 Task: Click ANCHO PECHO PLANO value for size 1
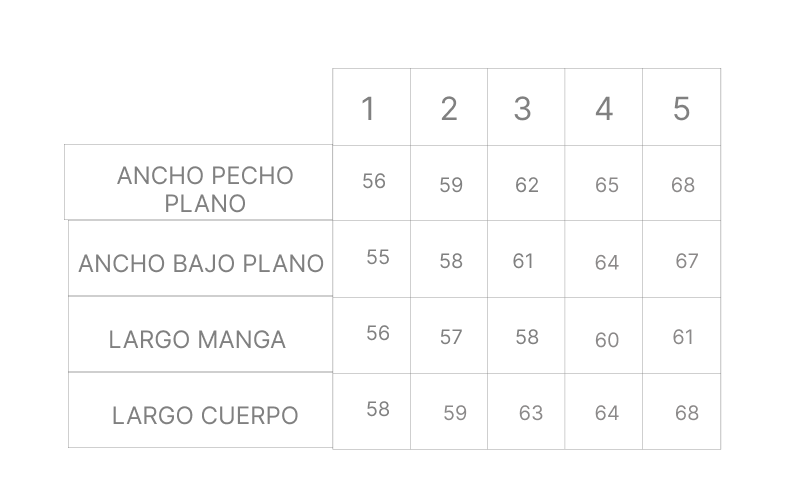click(374, 181)
